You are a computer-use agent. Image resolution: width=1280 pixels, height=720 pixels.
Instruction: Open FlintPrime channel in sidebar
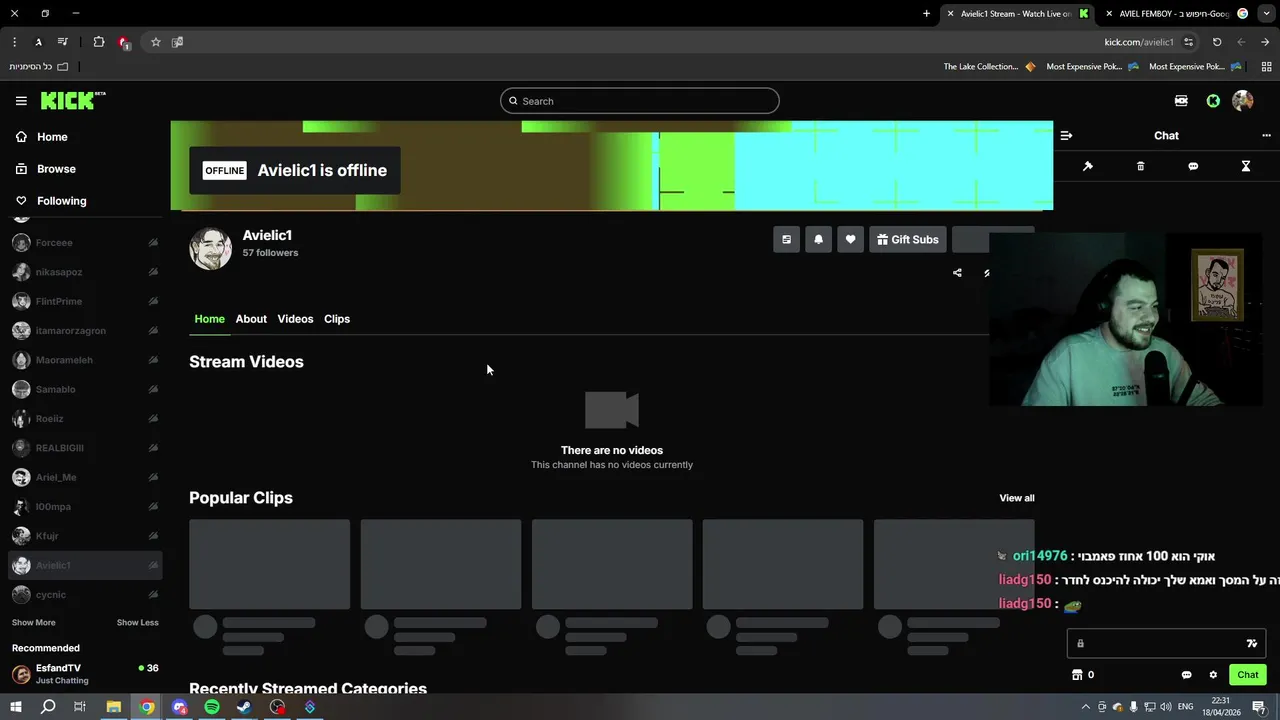tap(85, 301)
